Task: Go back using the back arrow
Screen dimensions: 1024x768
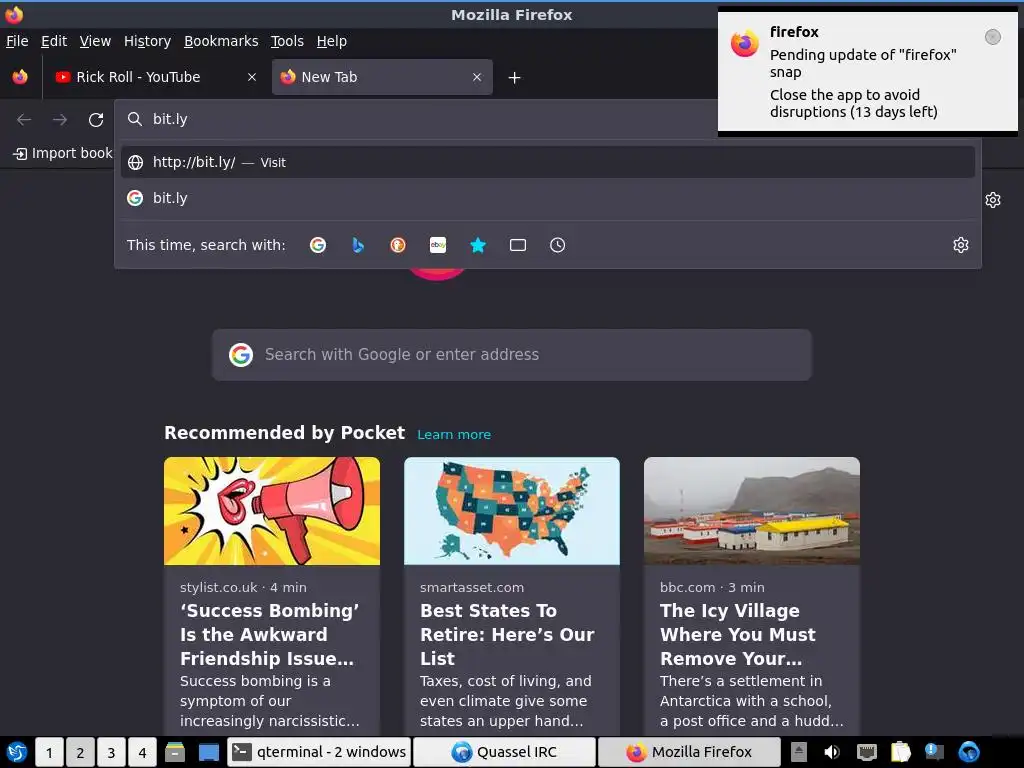Action: (24, 120)
